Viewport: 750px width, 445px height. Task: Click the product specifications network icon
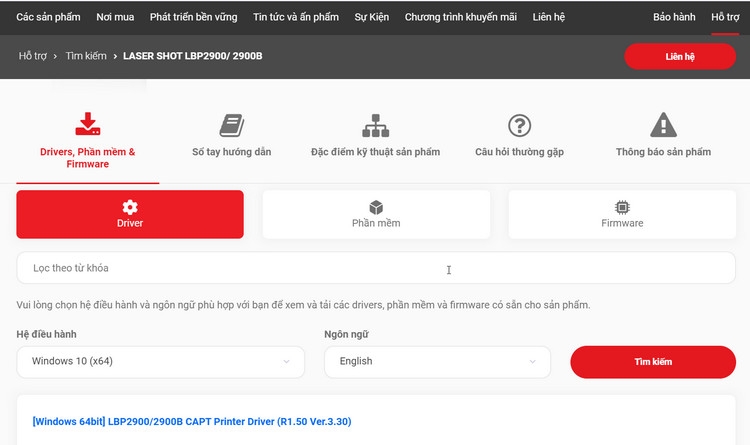coord(375,125)
